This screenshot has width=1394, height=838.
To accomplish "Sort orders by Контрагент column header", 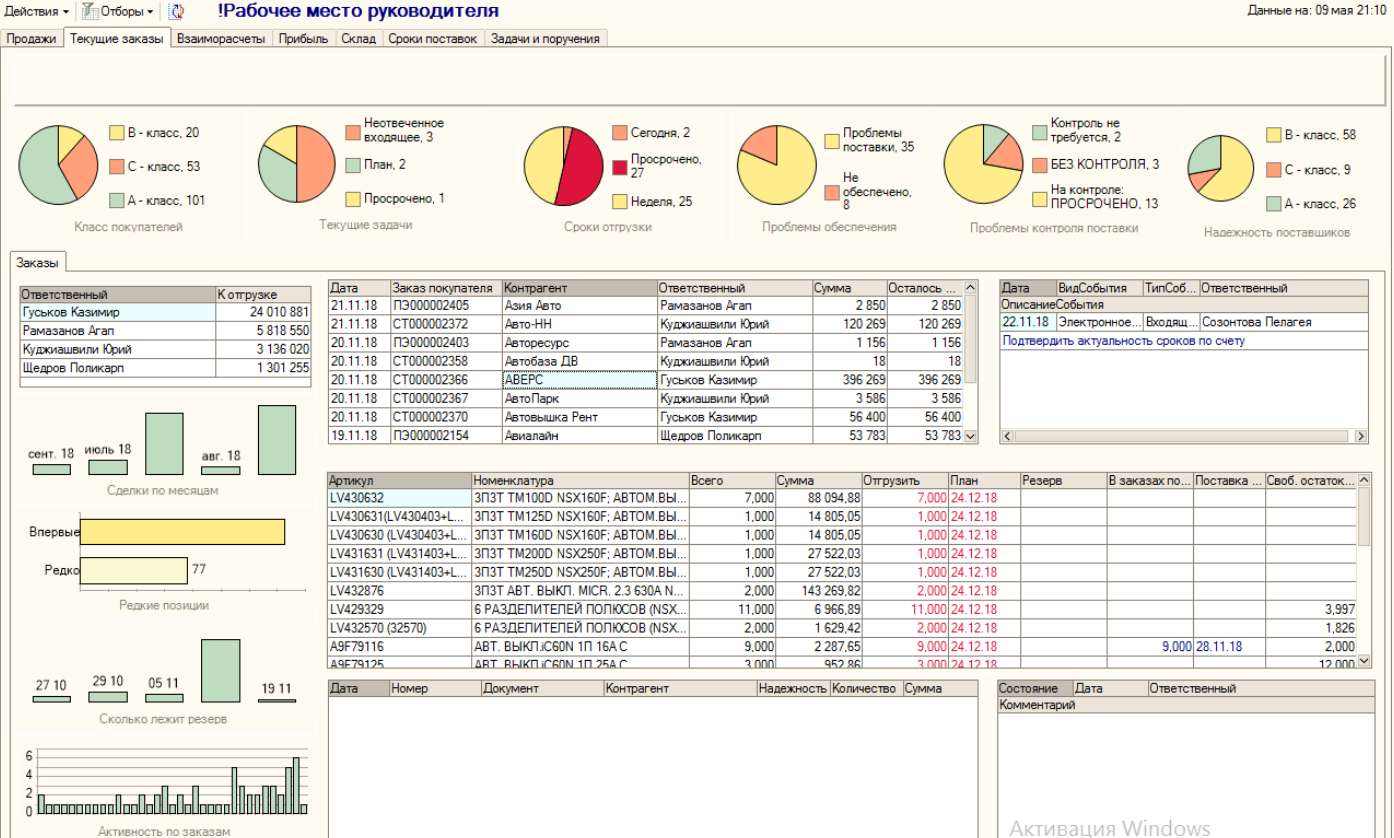I will 579,288.
